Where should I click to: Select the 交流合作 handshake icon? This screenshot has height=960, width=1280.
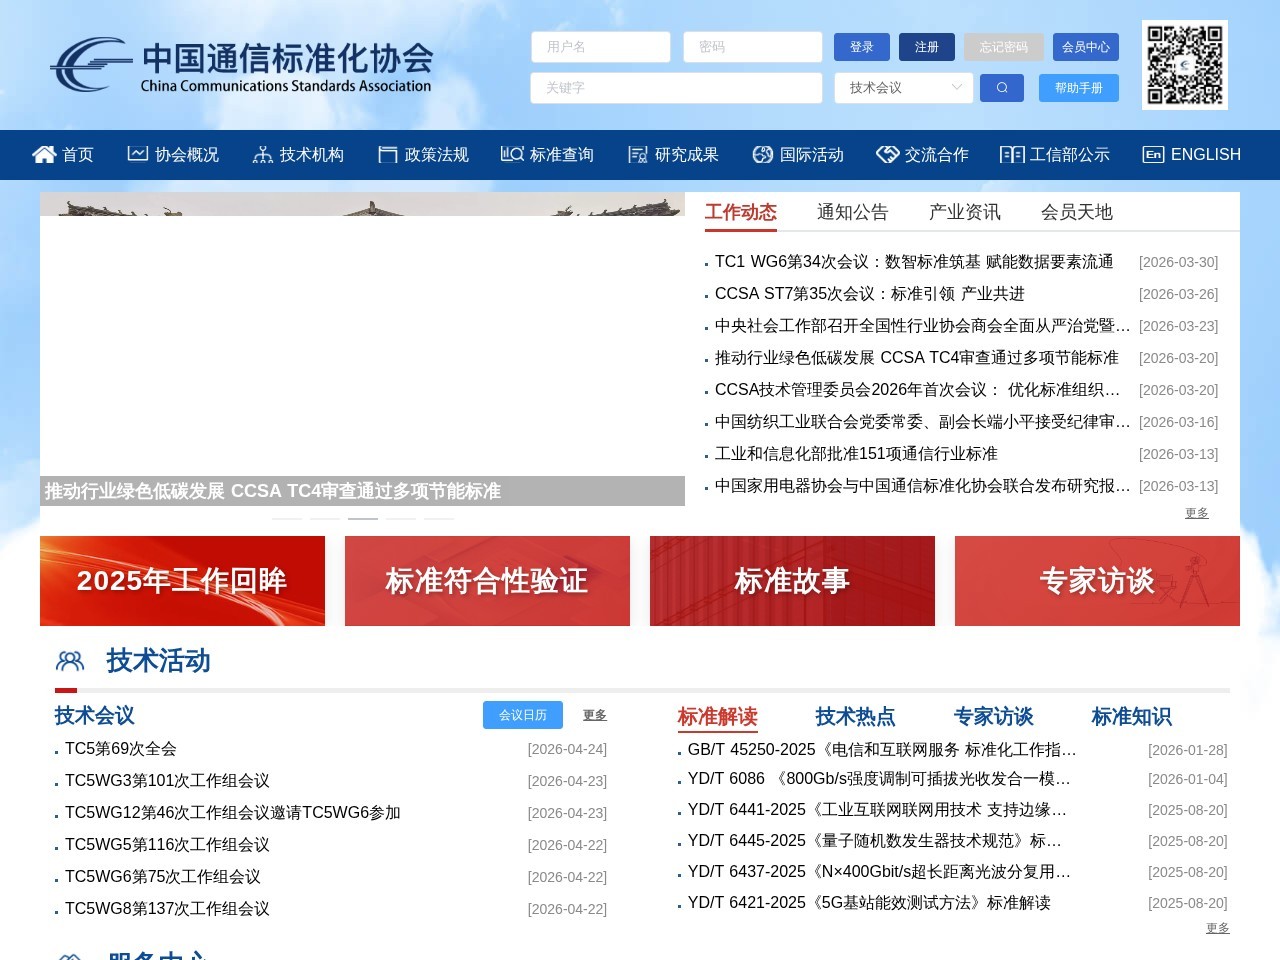(x=887, y=154)
